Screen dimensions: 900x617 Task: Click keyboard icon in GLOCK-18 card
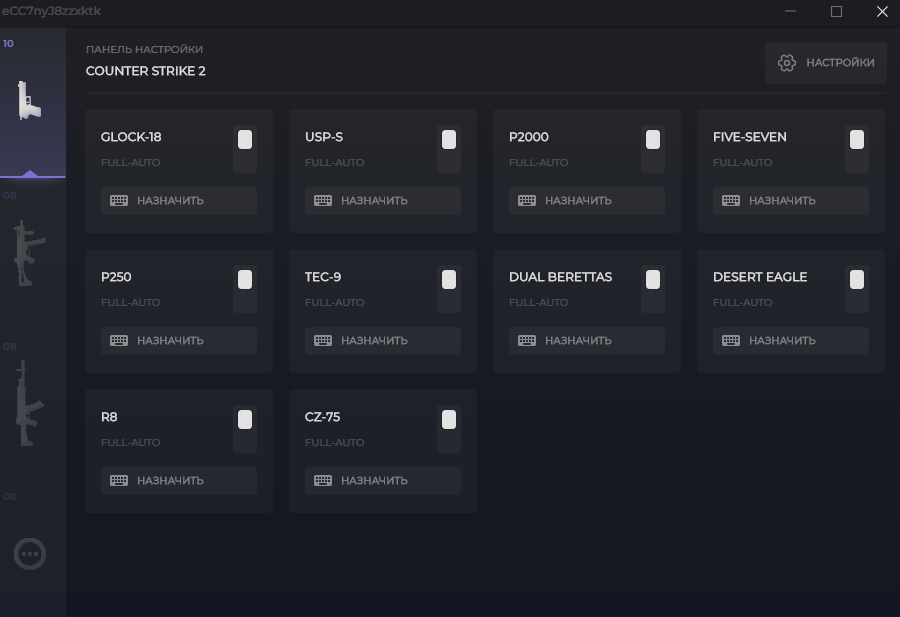tap(119, 200)
